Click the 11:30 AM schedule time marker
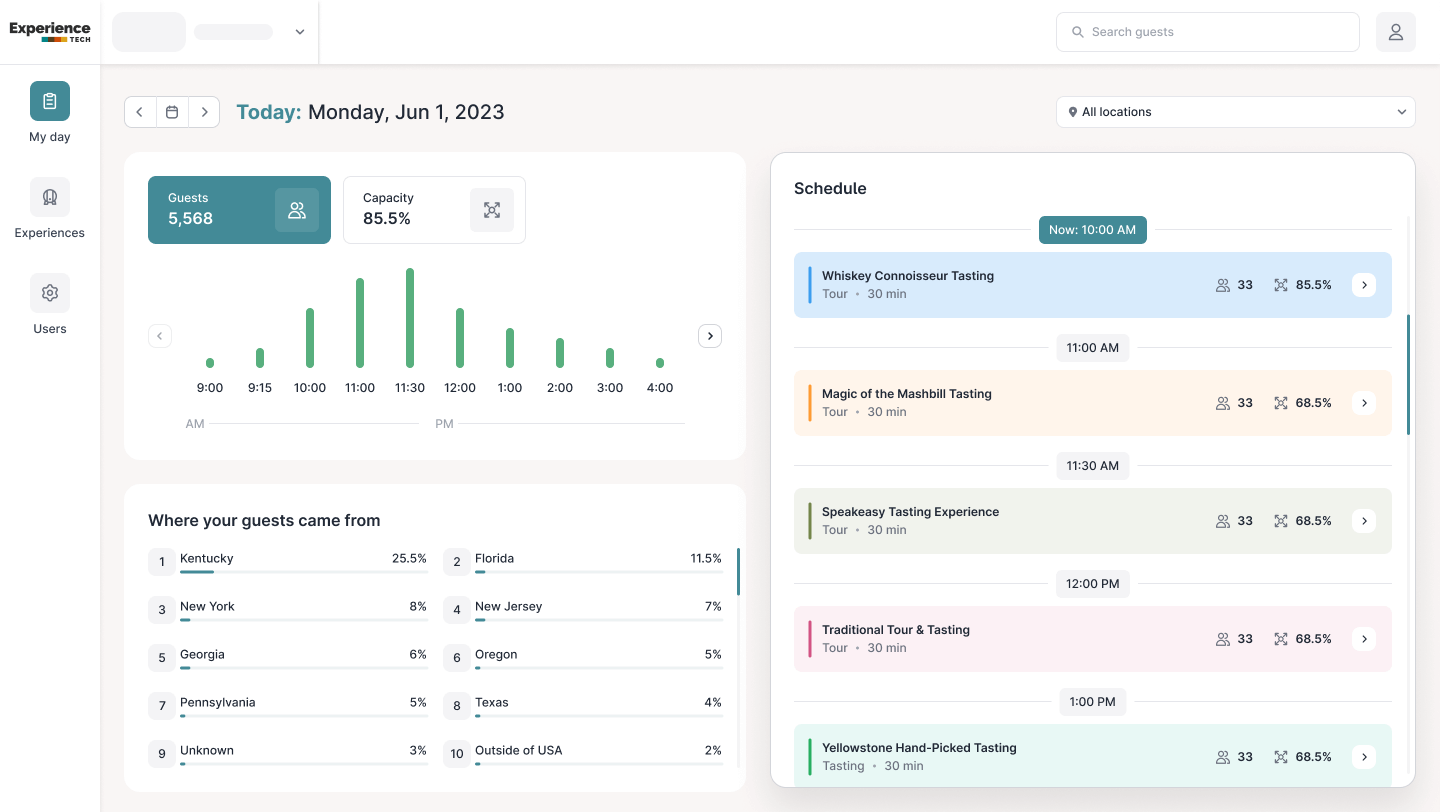This screenshot has height=812, width=1440. (x=1093, y=466)
